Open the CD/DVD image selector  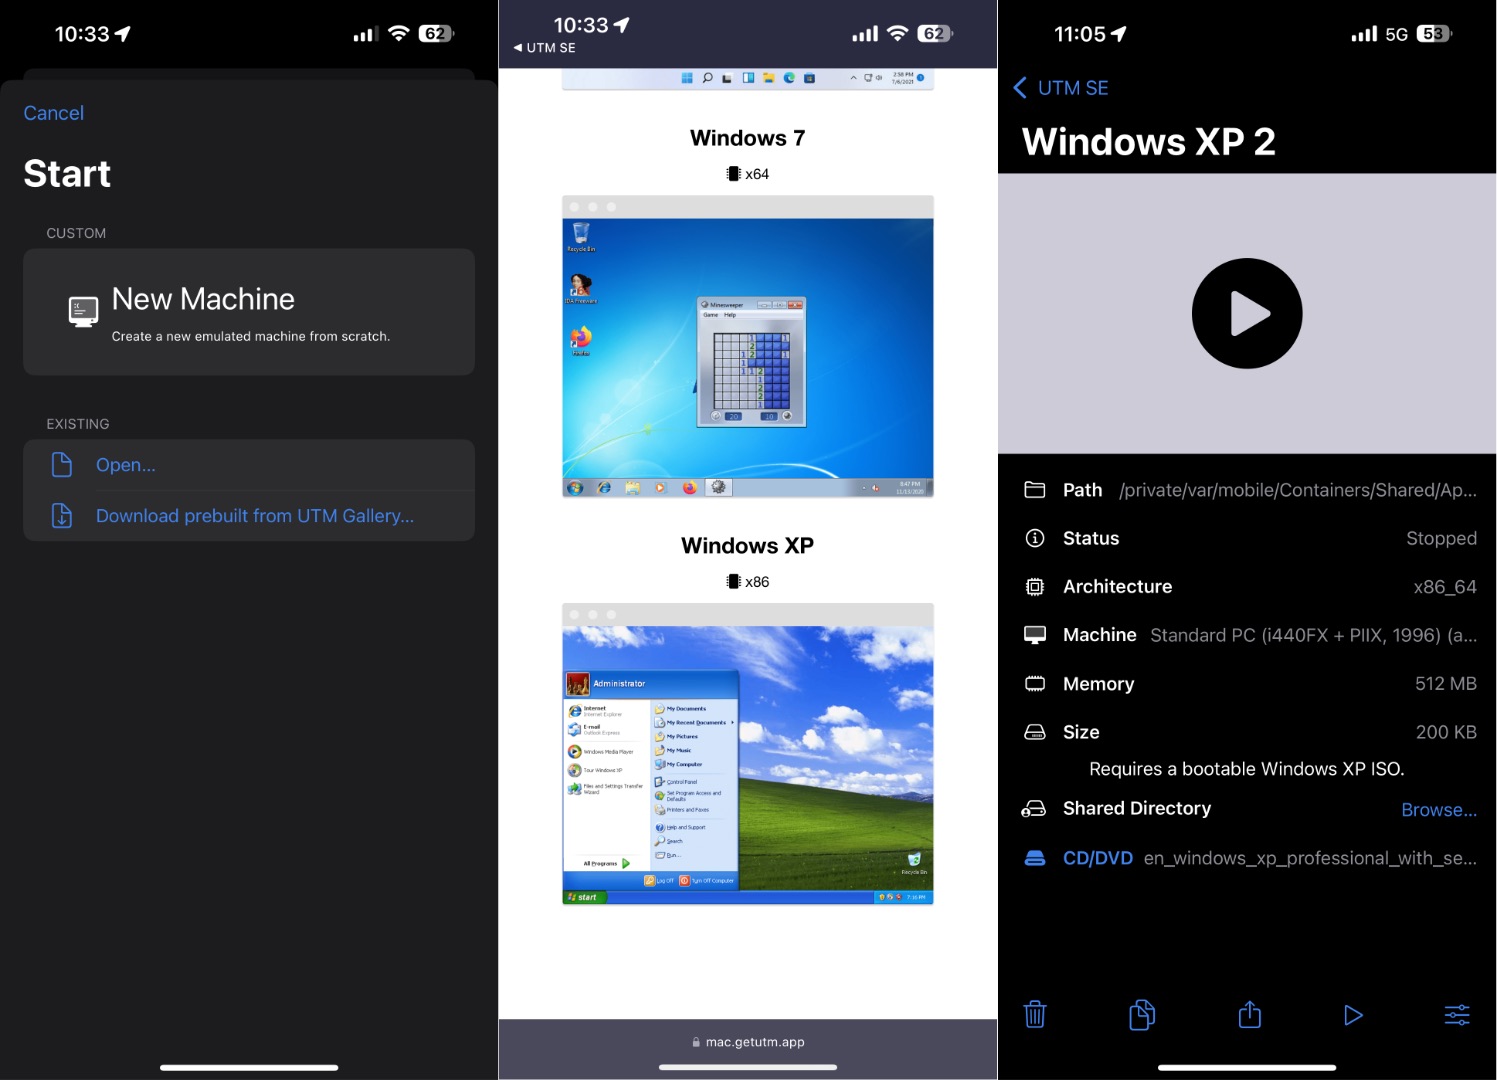coord(1097,858)
